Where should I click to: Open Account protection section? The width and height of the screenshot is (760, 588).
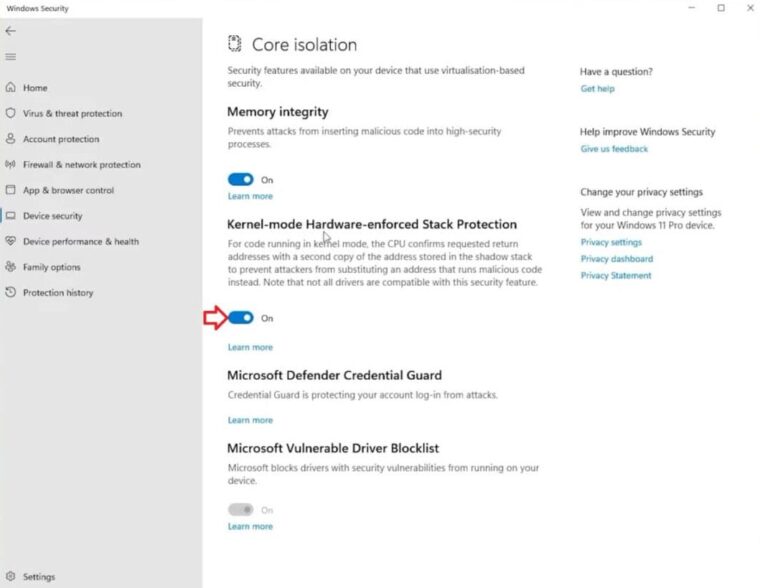coord(61,139)
